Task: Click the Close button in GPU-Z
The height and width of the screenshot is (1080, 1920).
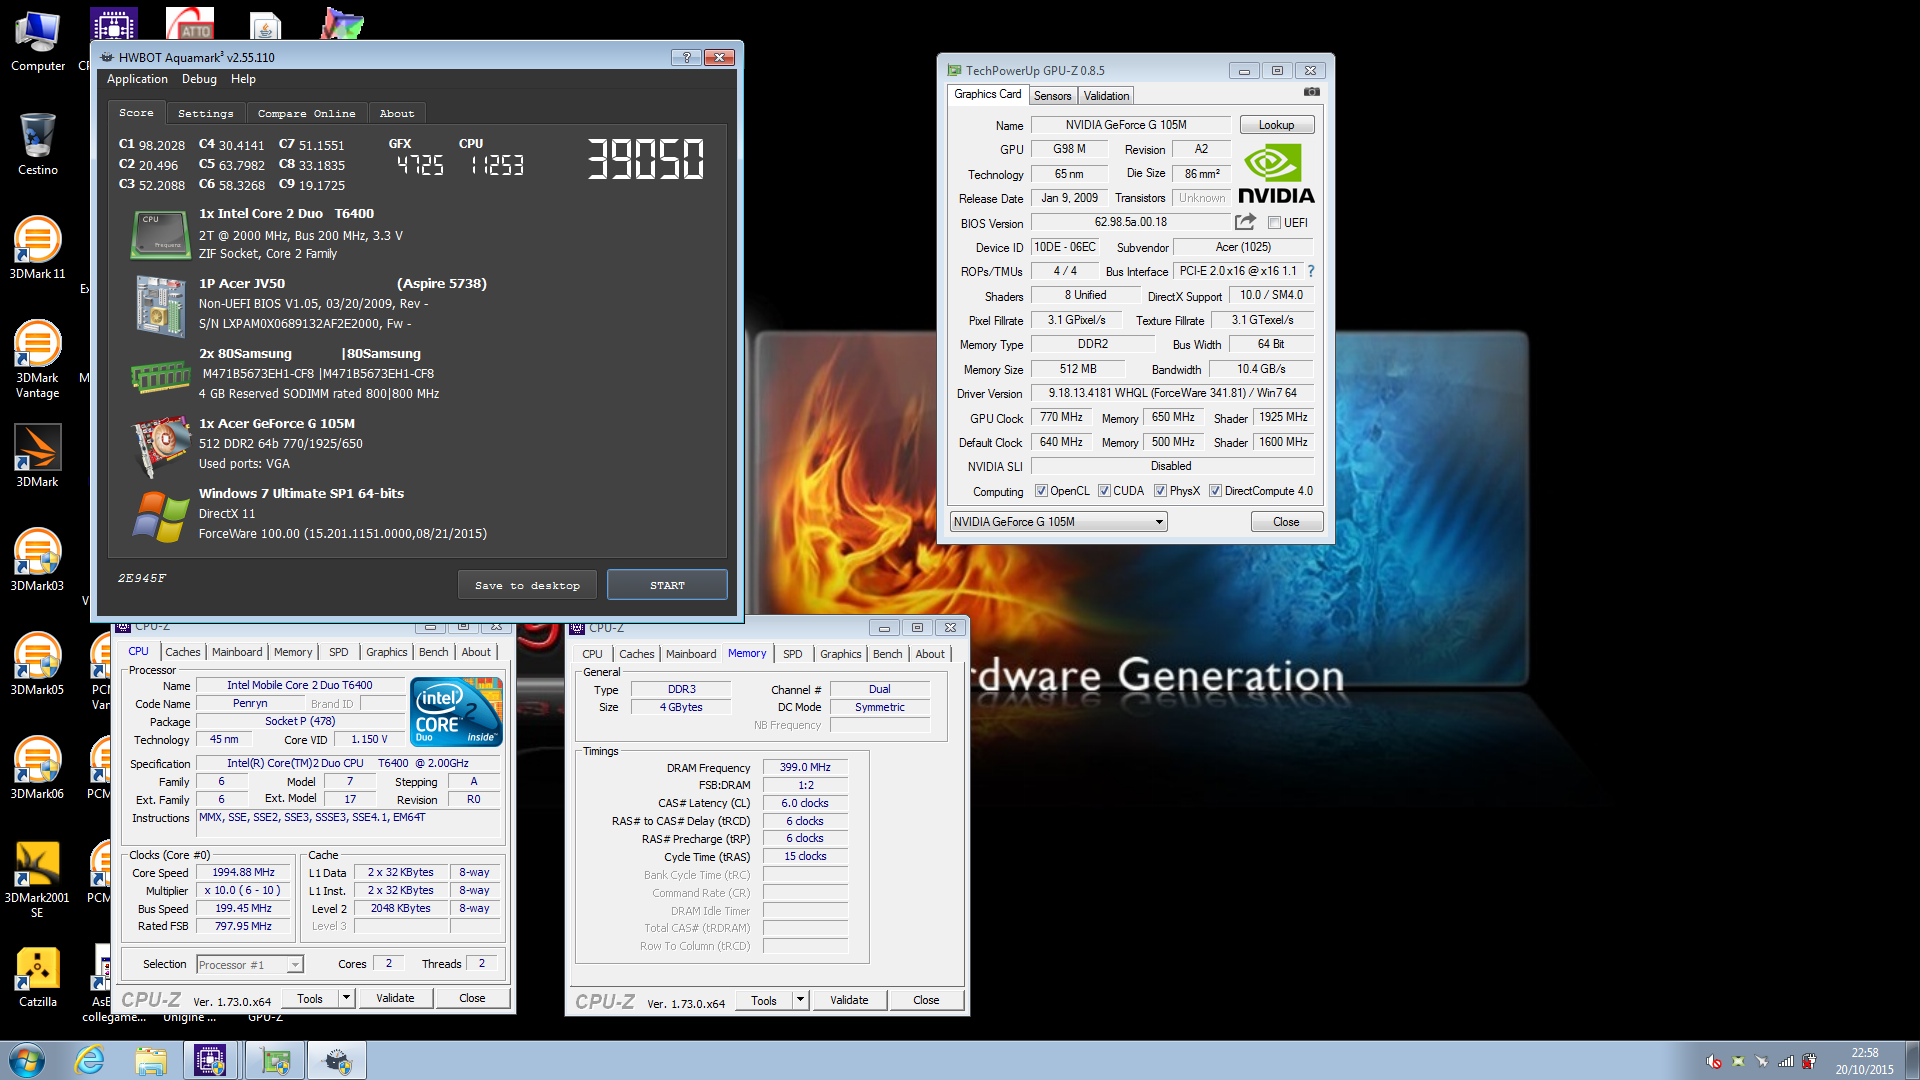Action: pos(1287,522)
